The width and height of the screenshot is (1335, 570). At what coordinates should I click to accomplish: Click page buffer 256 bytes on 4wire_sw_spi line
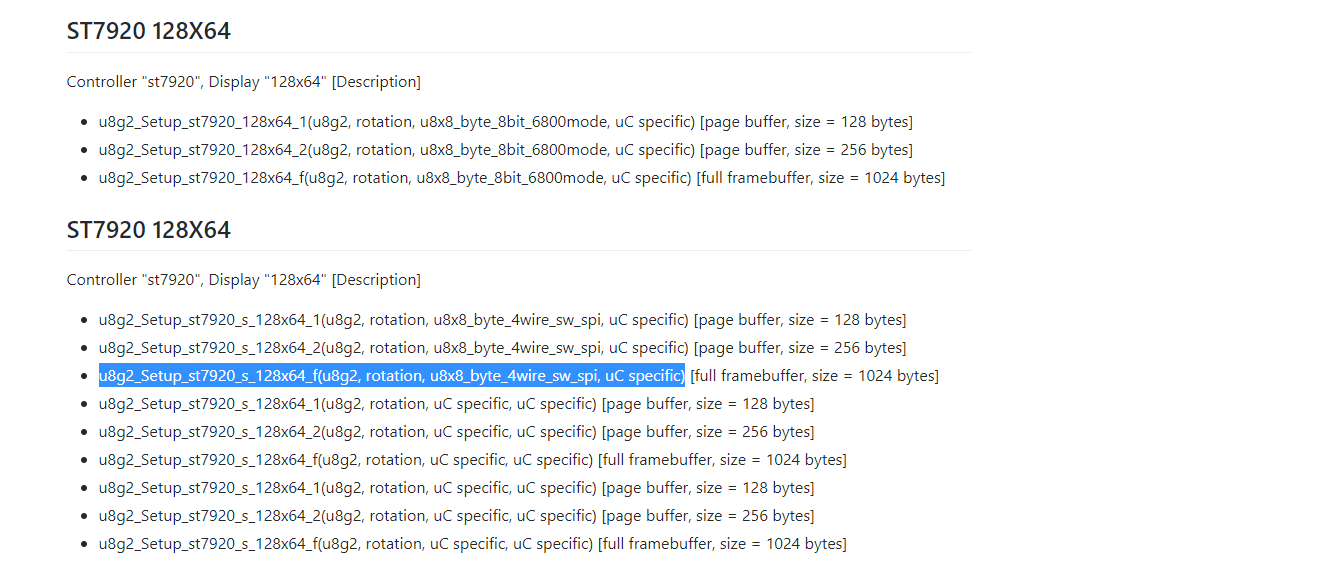click(800, 348)
